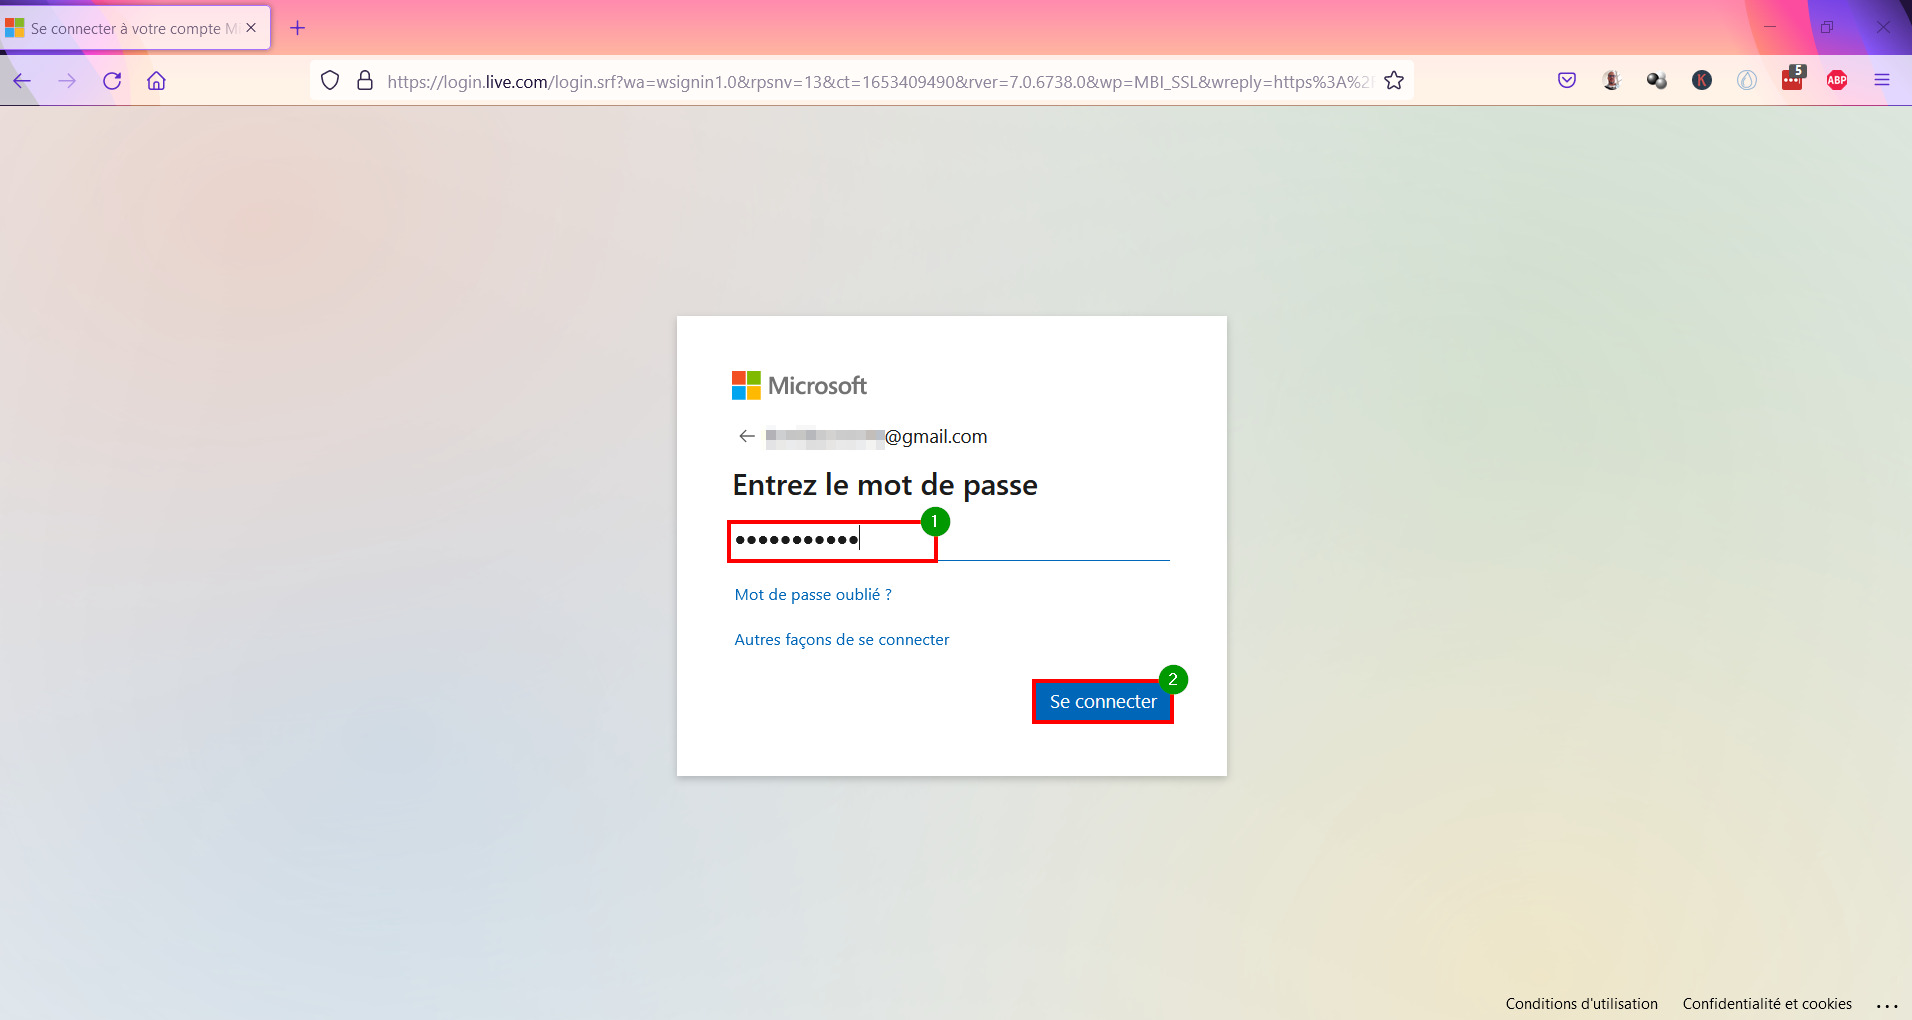Close the Microsoft sign-in tab
The width and height of the screenshot is (1912, 1020).
(251, 28)
